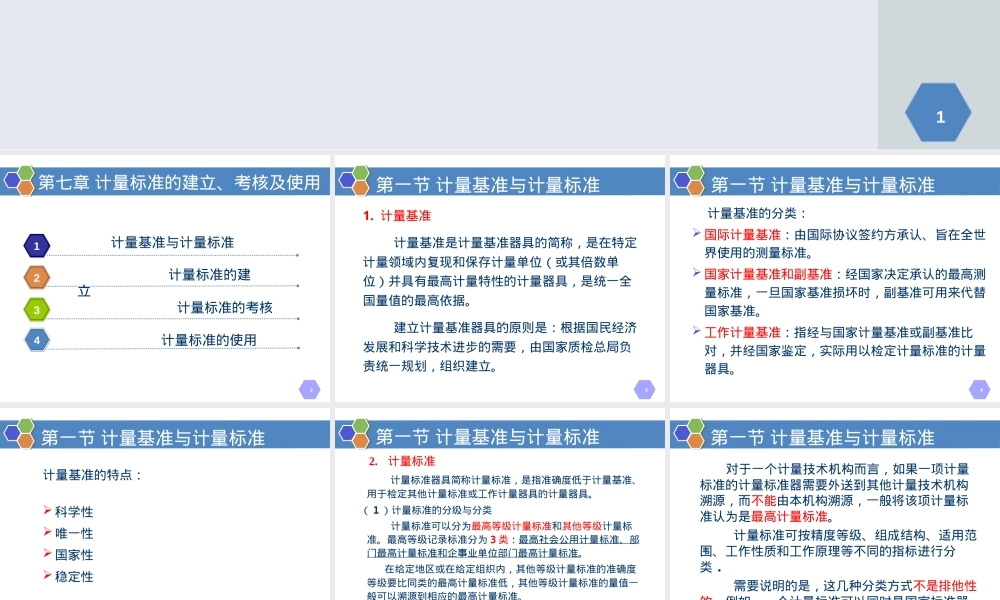Viewport: 1000px width, 600px height.
Task: Click the hexagon logo on the 计量基准的特点 slide header
Action: pos(18,434)
